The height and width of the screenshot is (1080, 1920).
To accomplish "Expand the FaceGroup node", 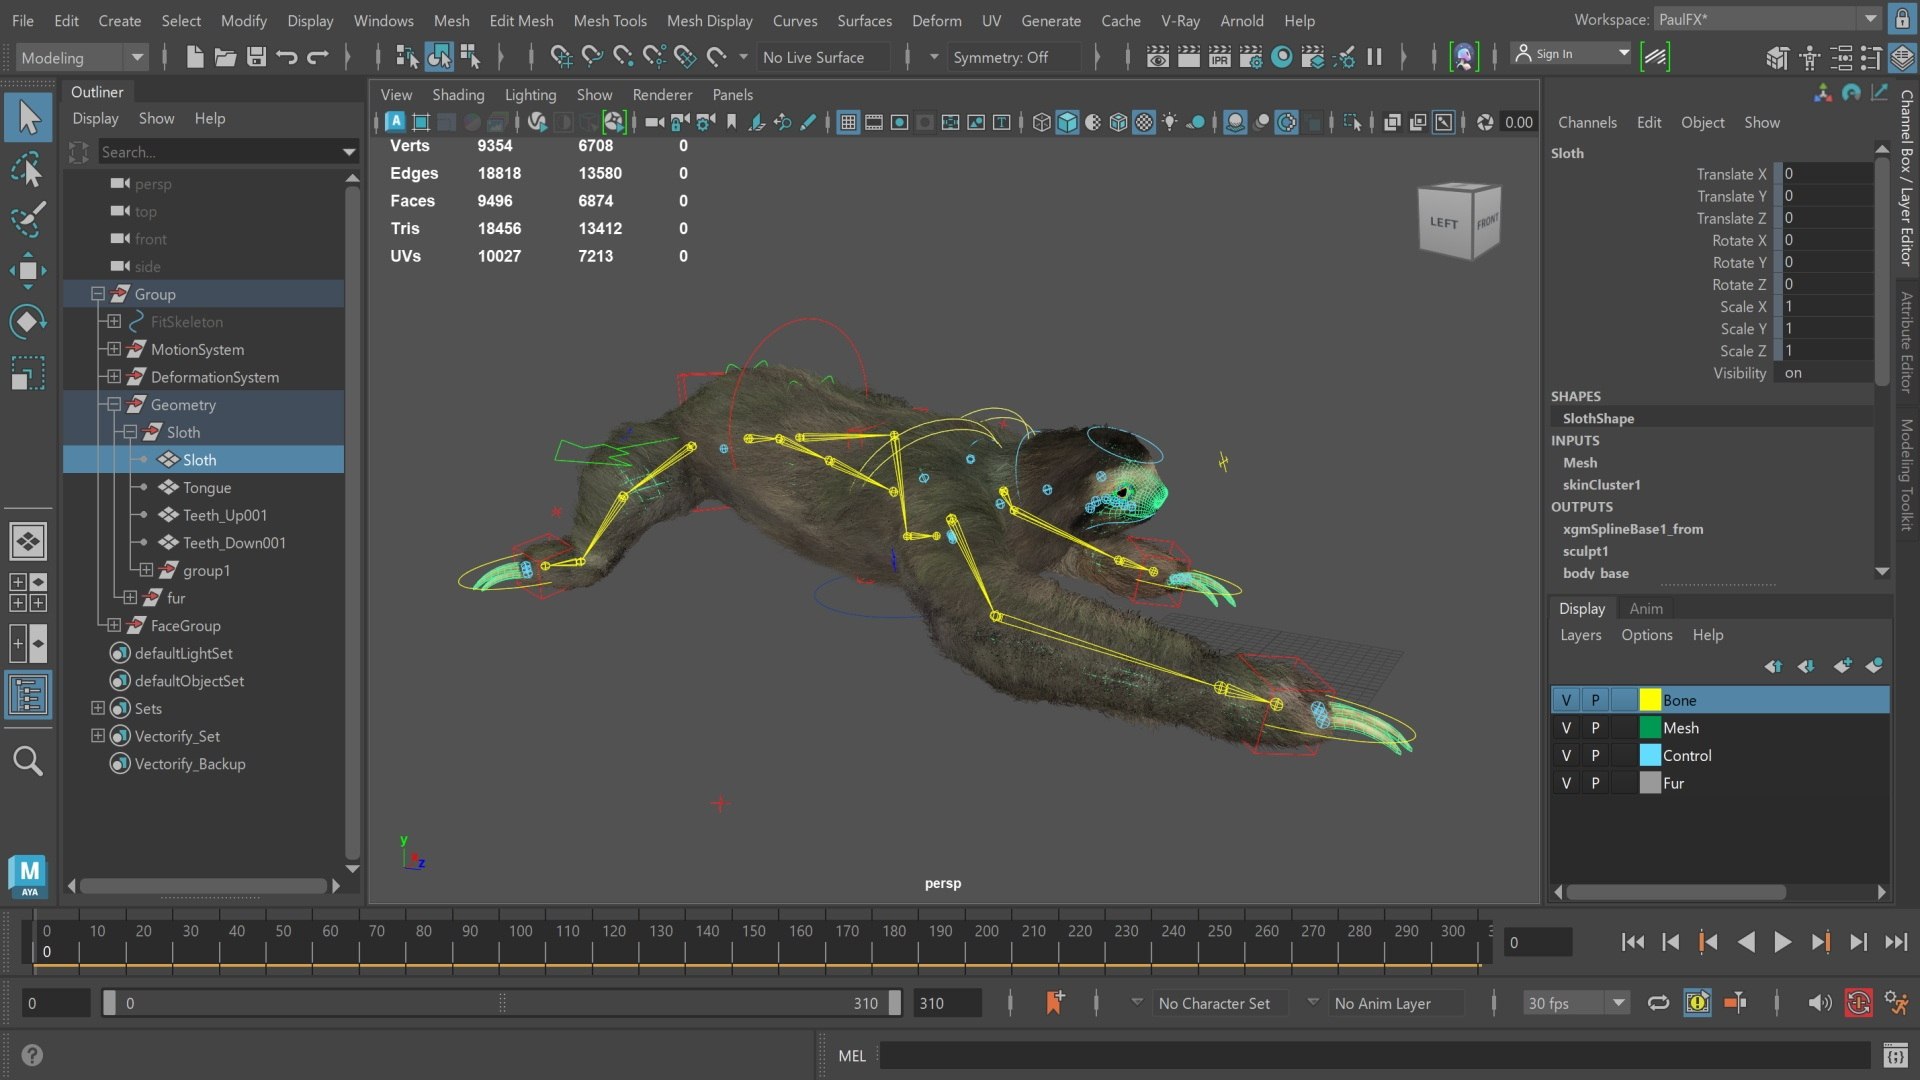I will (x=114, y=625).
